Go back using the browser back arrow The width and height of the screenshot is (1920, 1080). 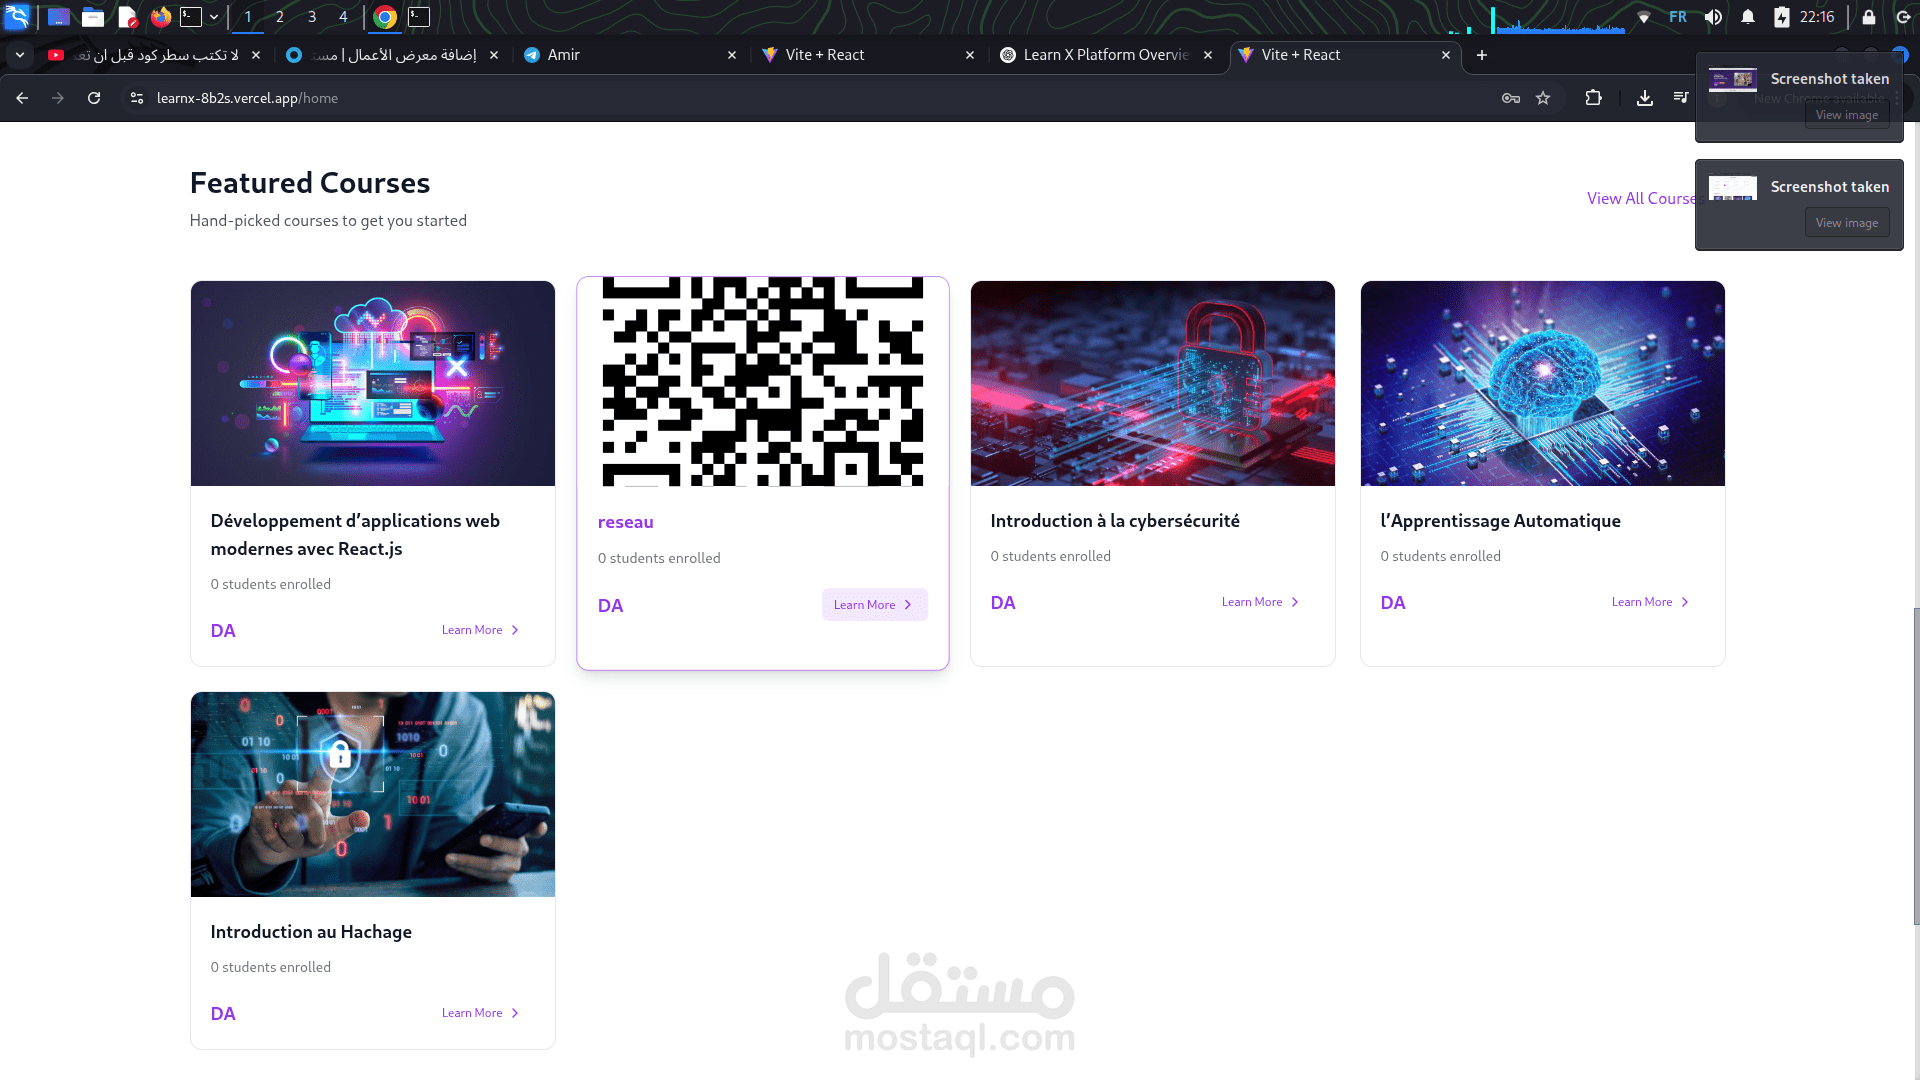click(x=22, y=98)
